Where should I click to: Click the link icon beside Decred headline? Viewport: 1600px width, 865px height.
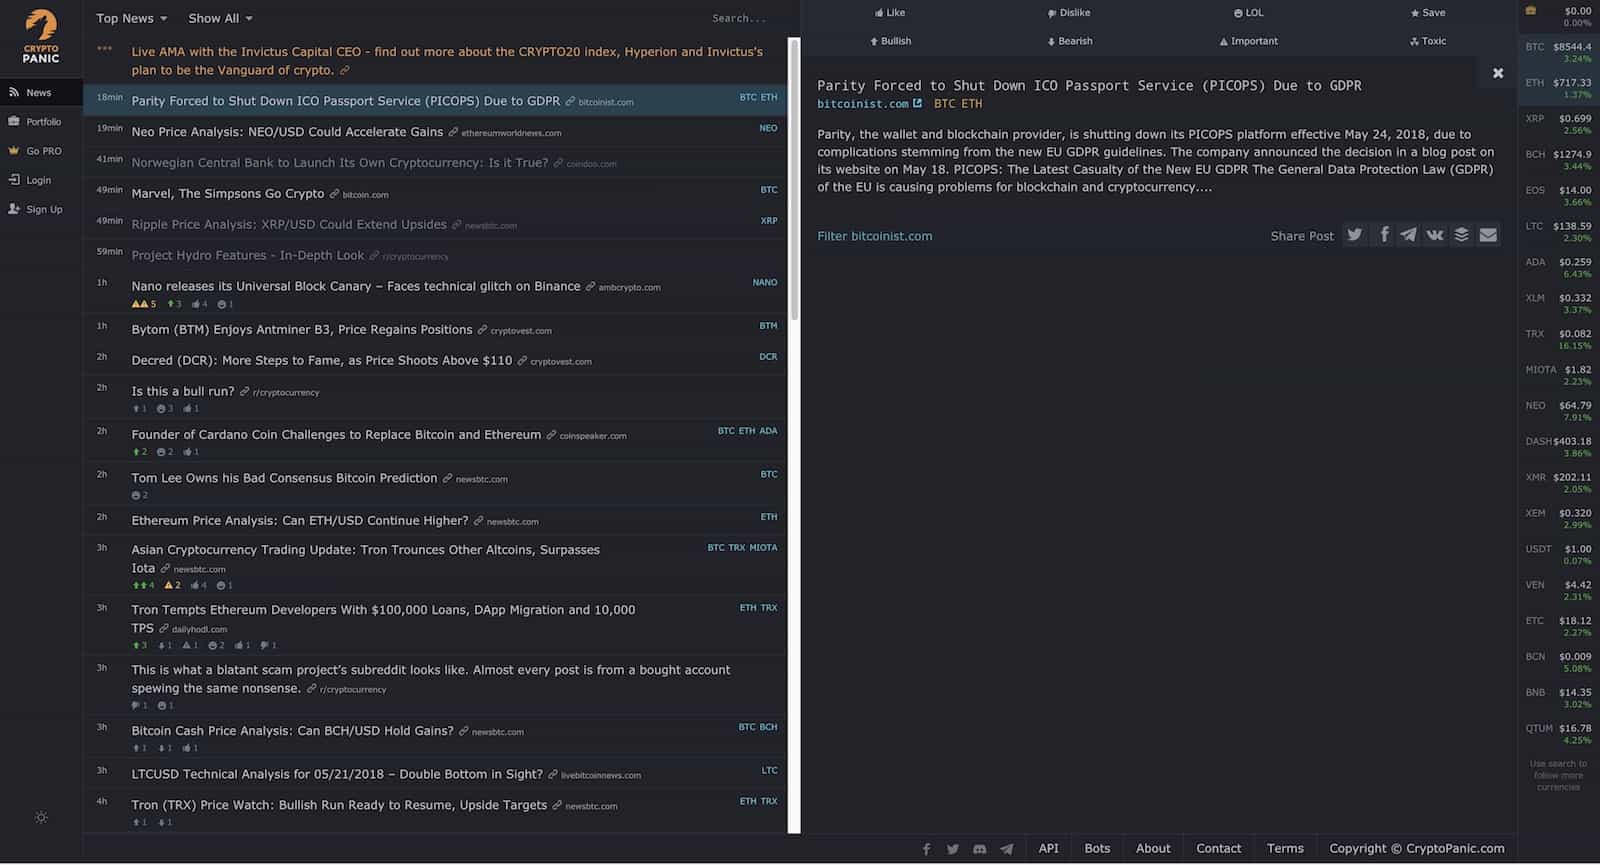coord(522,361)
